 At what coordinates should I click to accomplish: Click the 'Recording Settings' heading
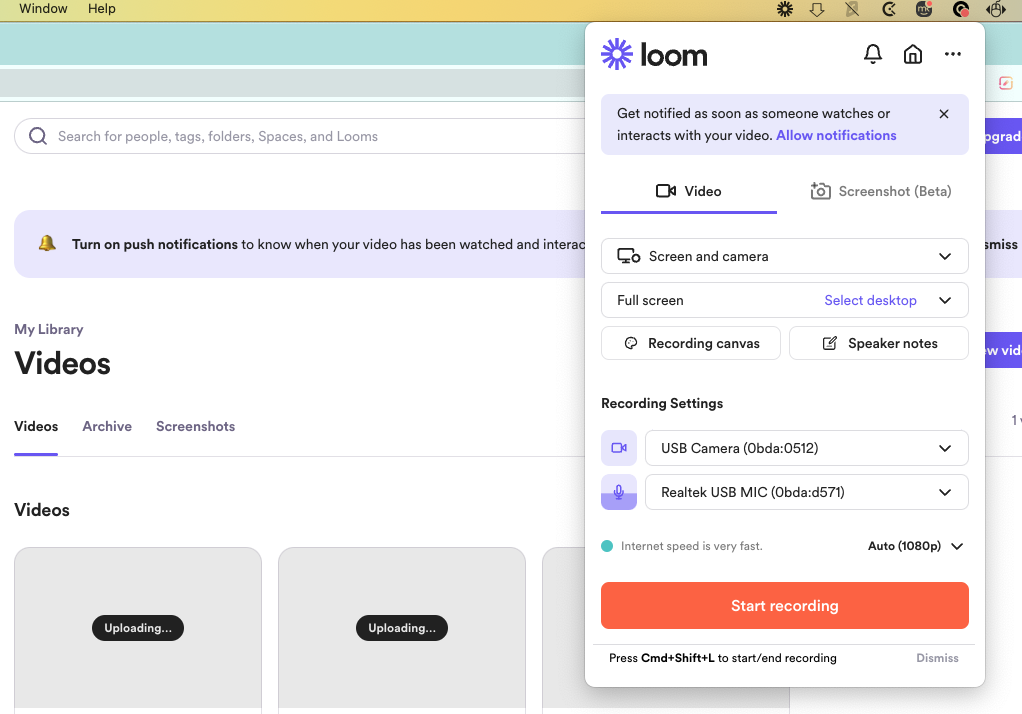[x=662, y=404]
